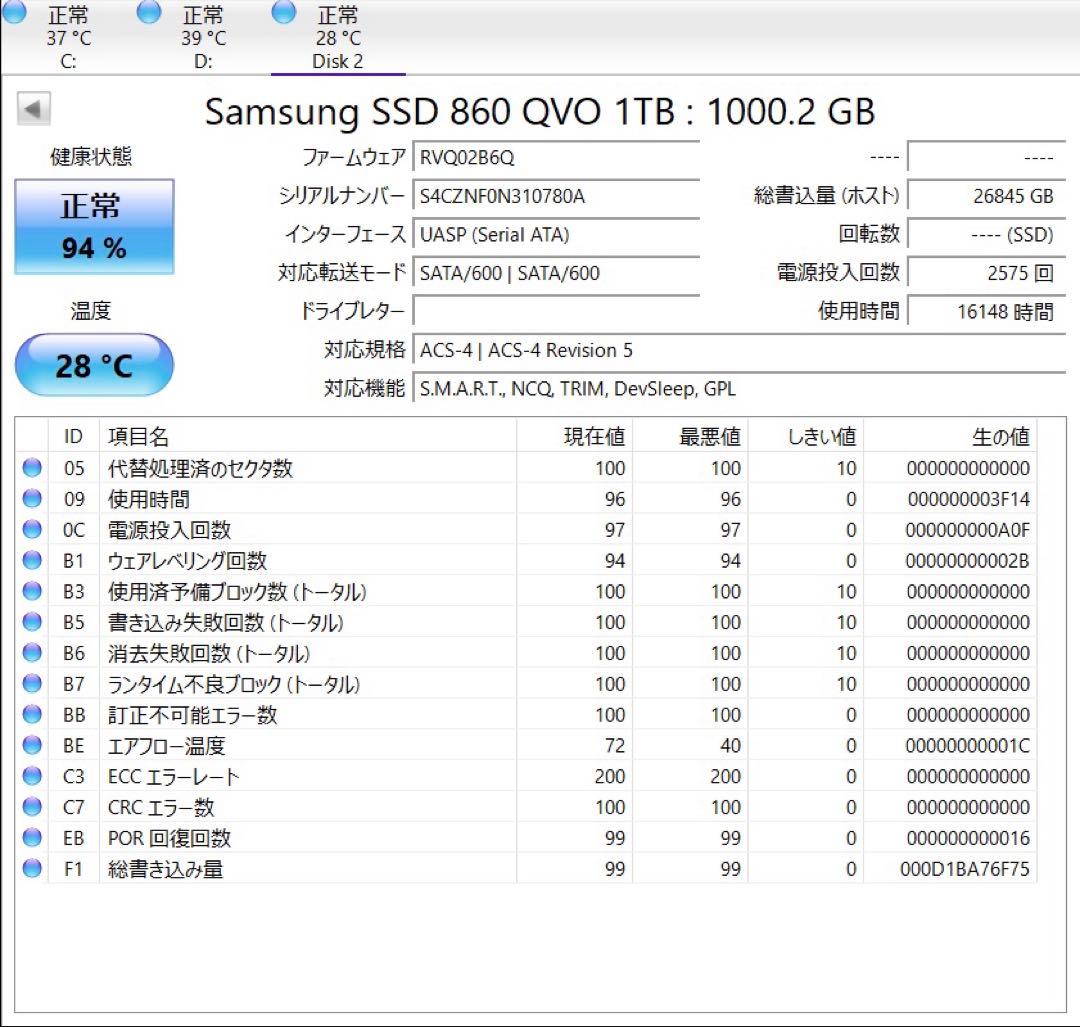The width and height of the screenshot is (1080, 1027).
Task: Click status circle for Disk 2
Action: [284, 12]
